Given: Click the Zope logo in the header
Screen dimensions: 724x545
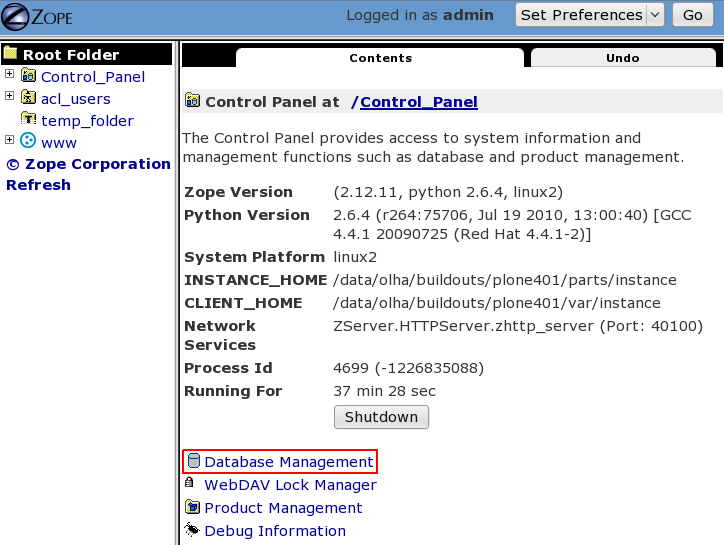Looking at the screenshot, I should click(37, 17).
